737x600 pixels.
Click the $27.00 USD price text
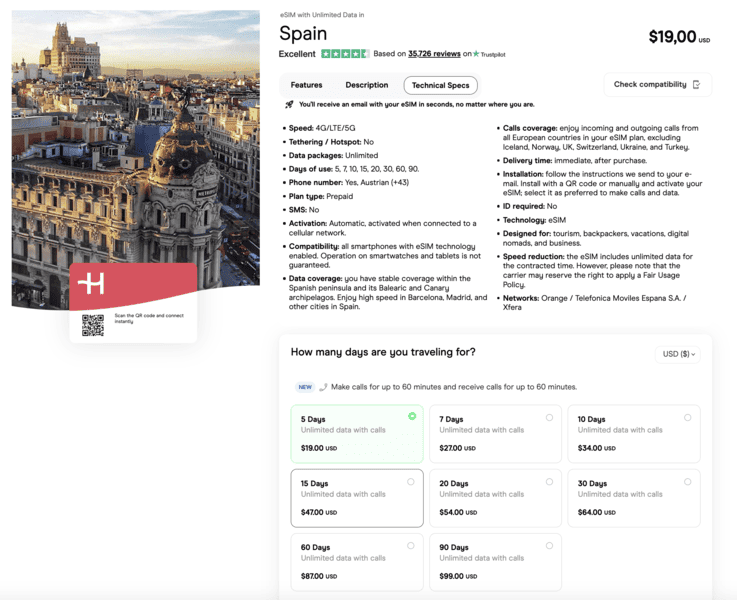point(457,448)
